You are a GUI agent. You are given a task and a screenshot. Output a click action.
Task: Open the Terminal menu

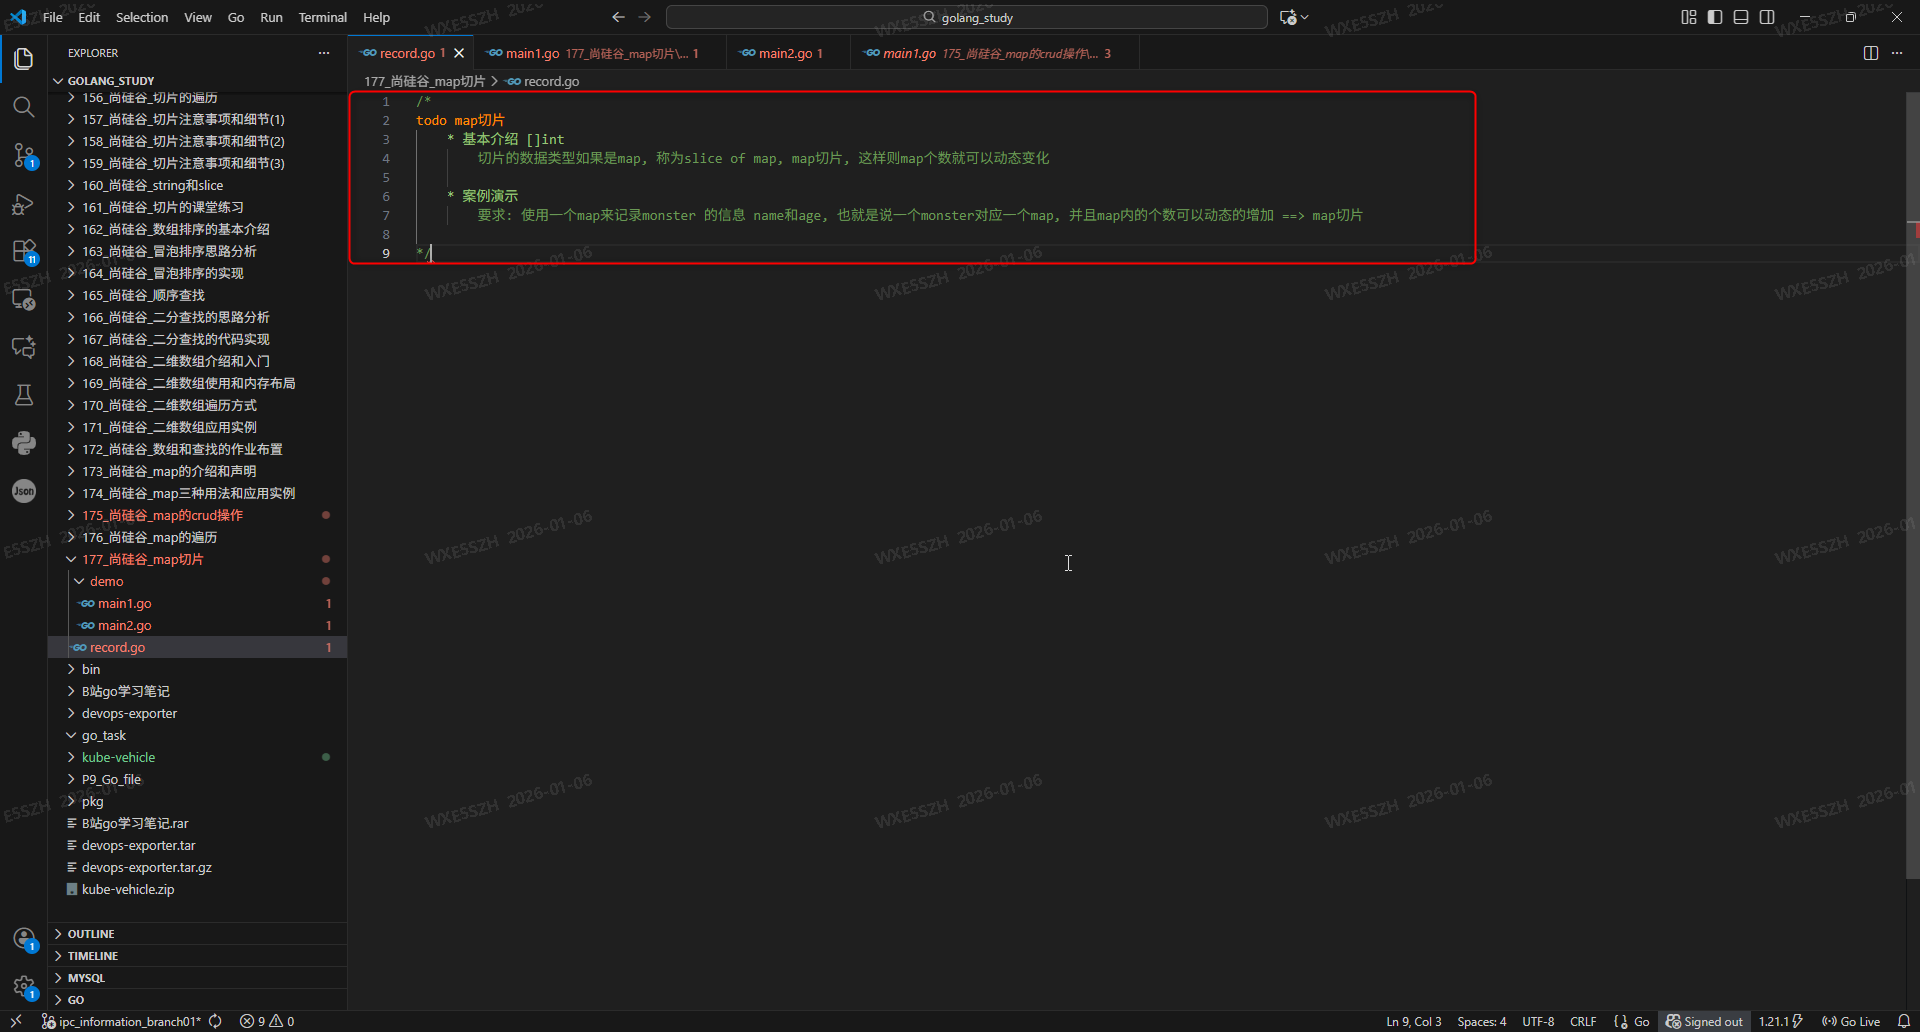point(322,17)
